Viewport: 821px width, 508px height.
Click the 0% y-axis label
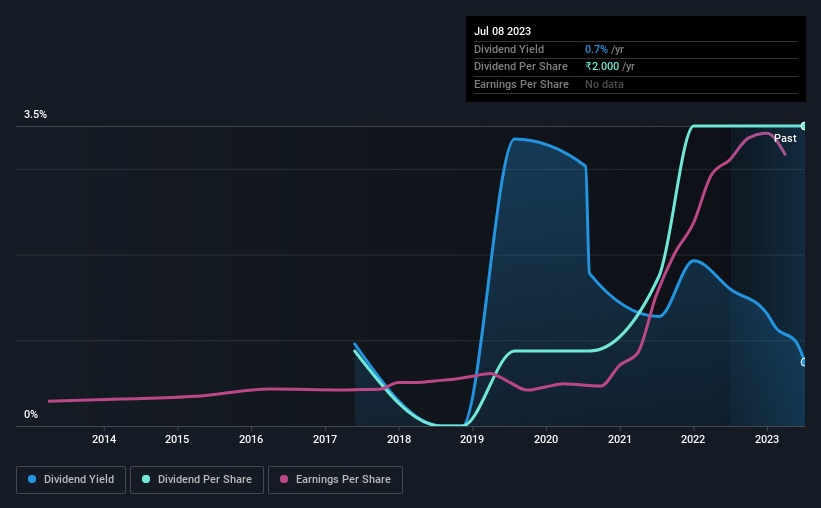[x=31, y=414]
